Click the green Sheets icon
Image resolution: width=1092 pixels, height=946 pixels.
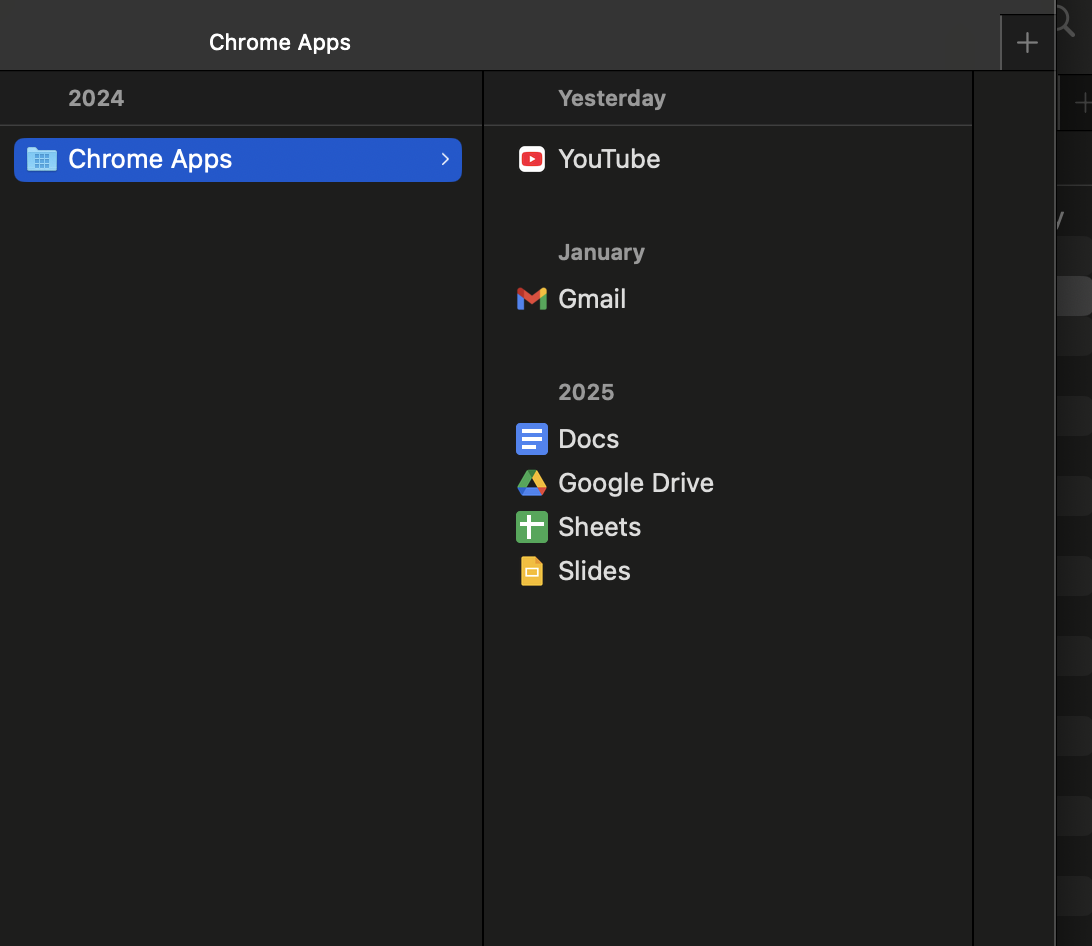point(532,527)
